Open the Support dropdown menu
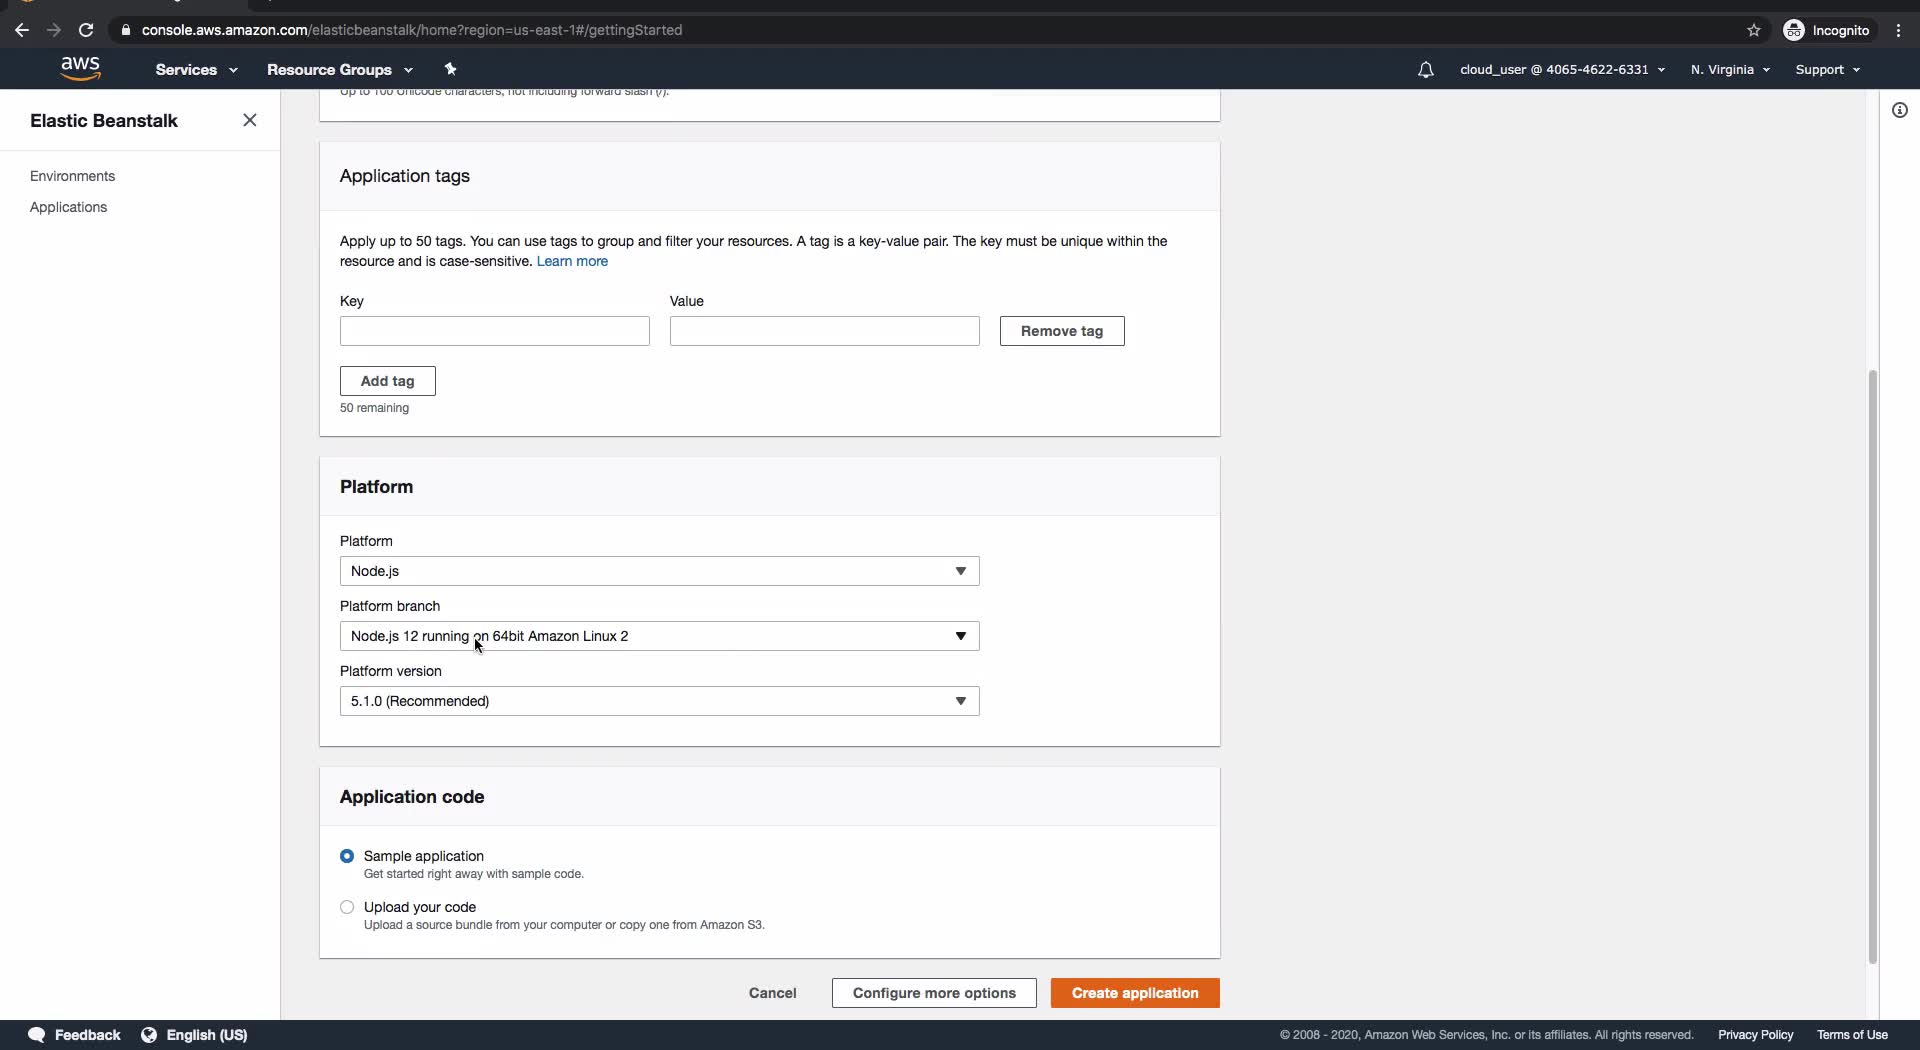The height and width of the screenshot is (1050, 1920). pos(1827,69)
